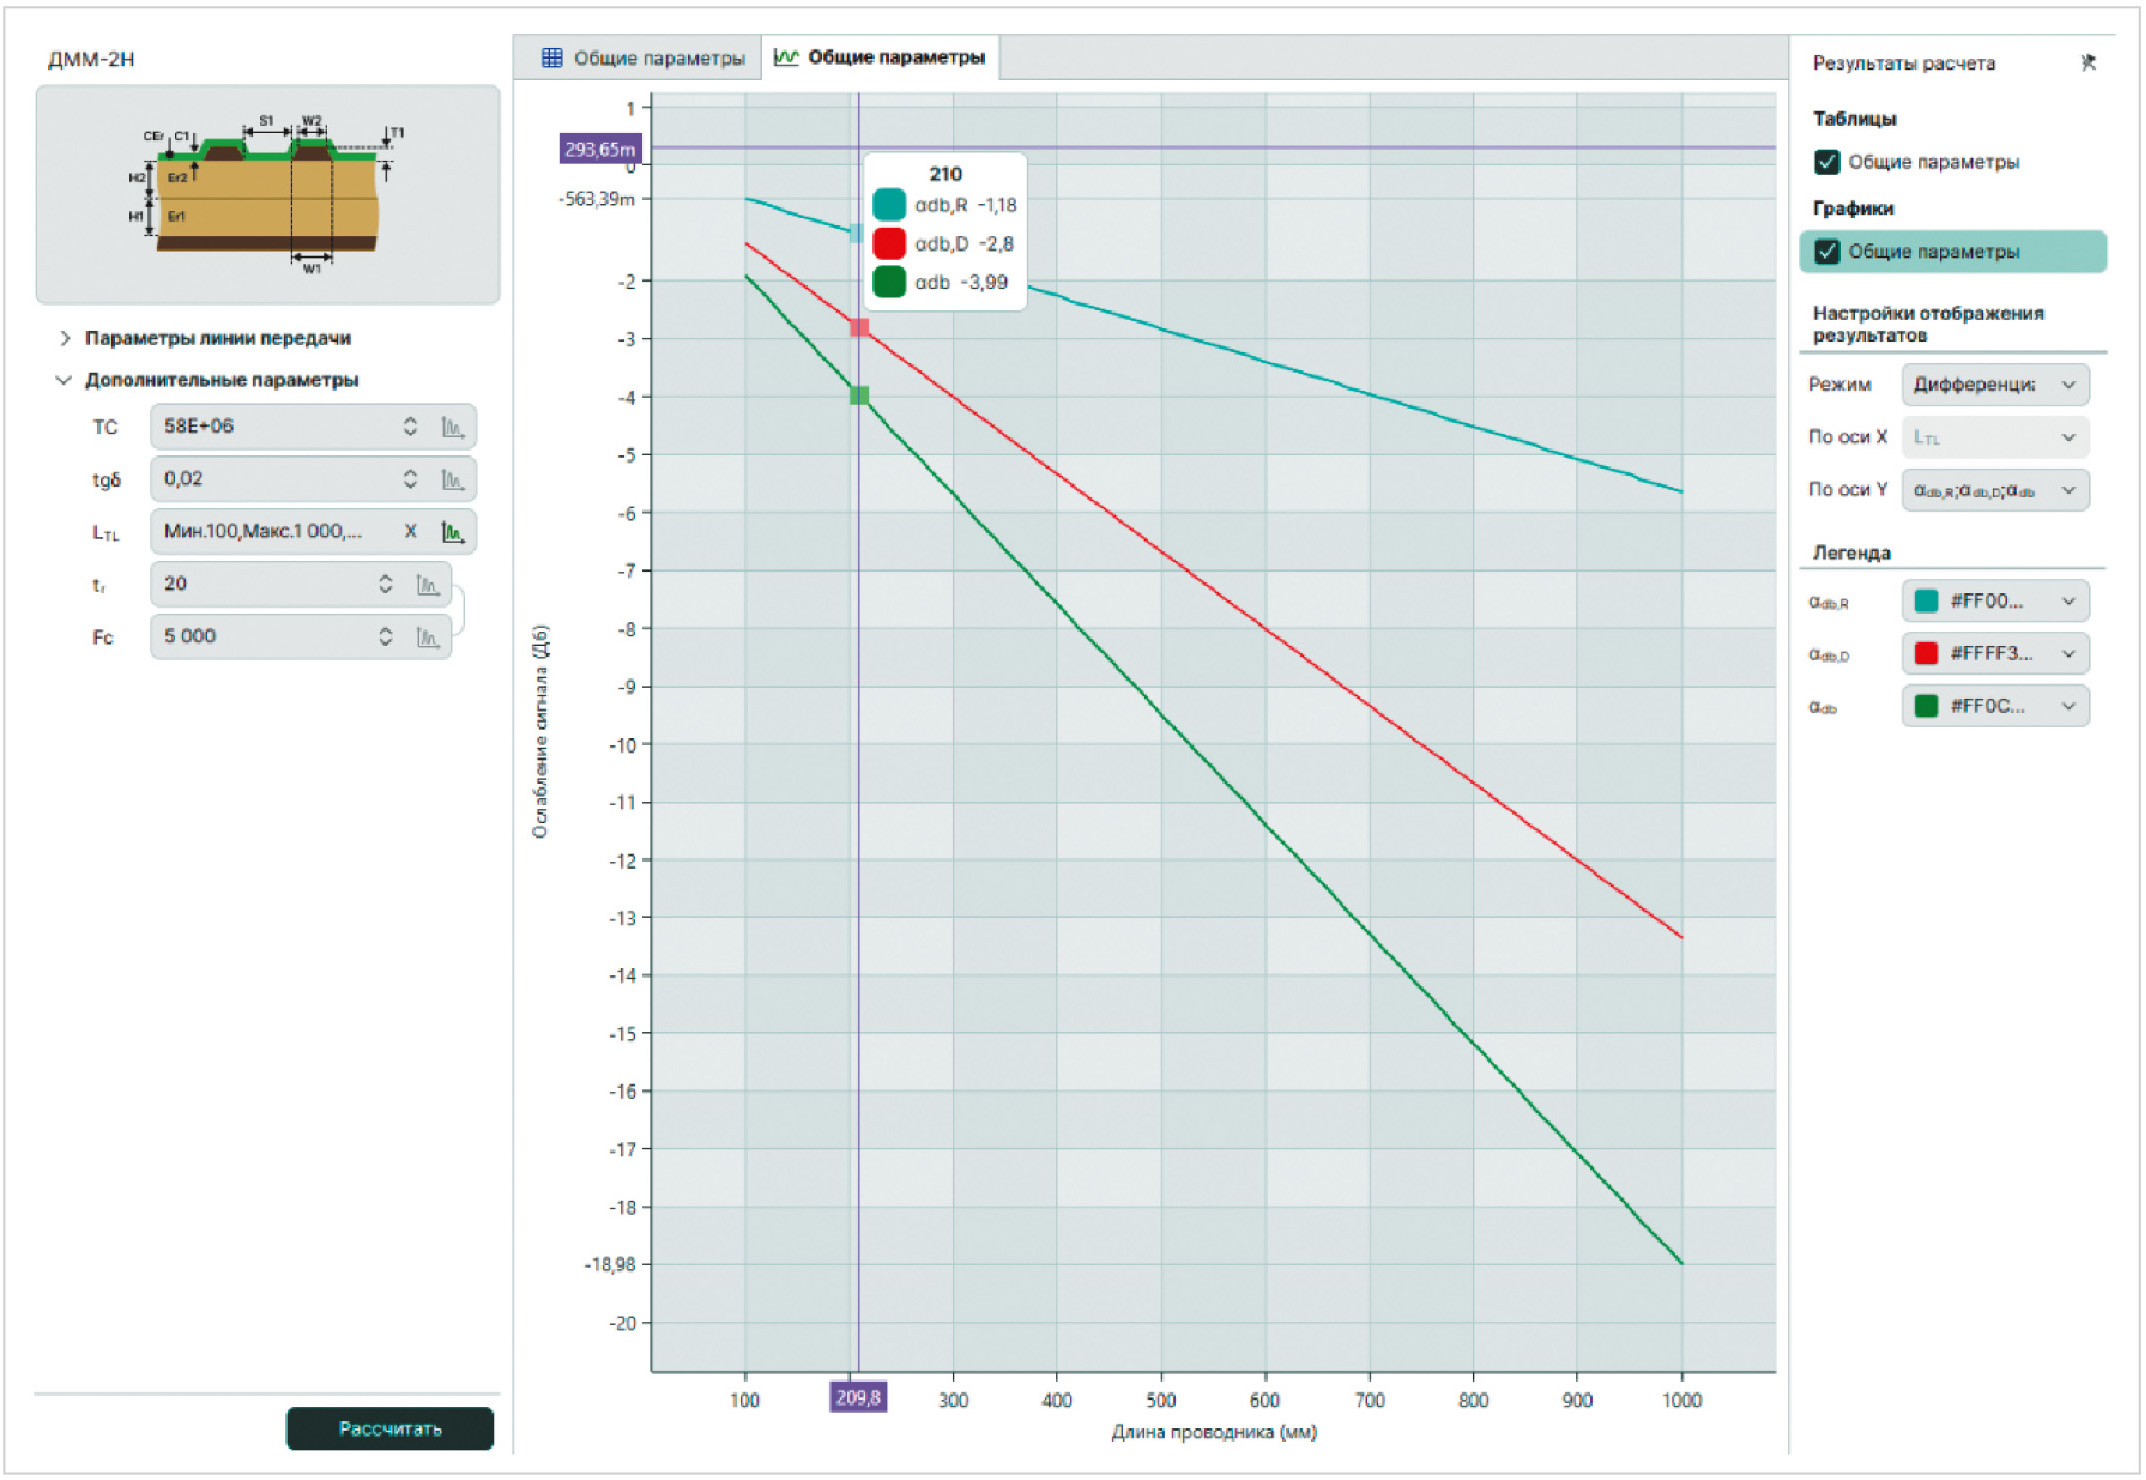The width and height of the screenshot is (2146, 1480).
Task: Click the green graph icon in LTL row
Action: pyautogui.click(x=452, y=532)
